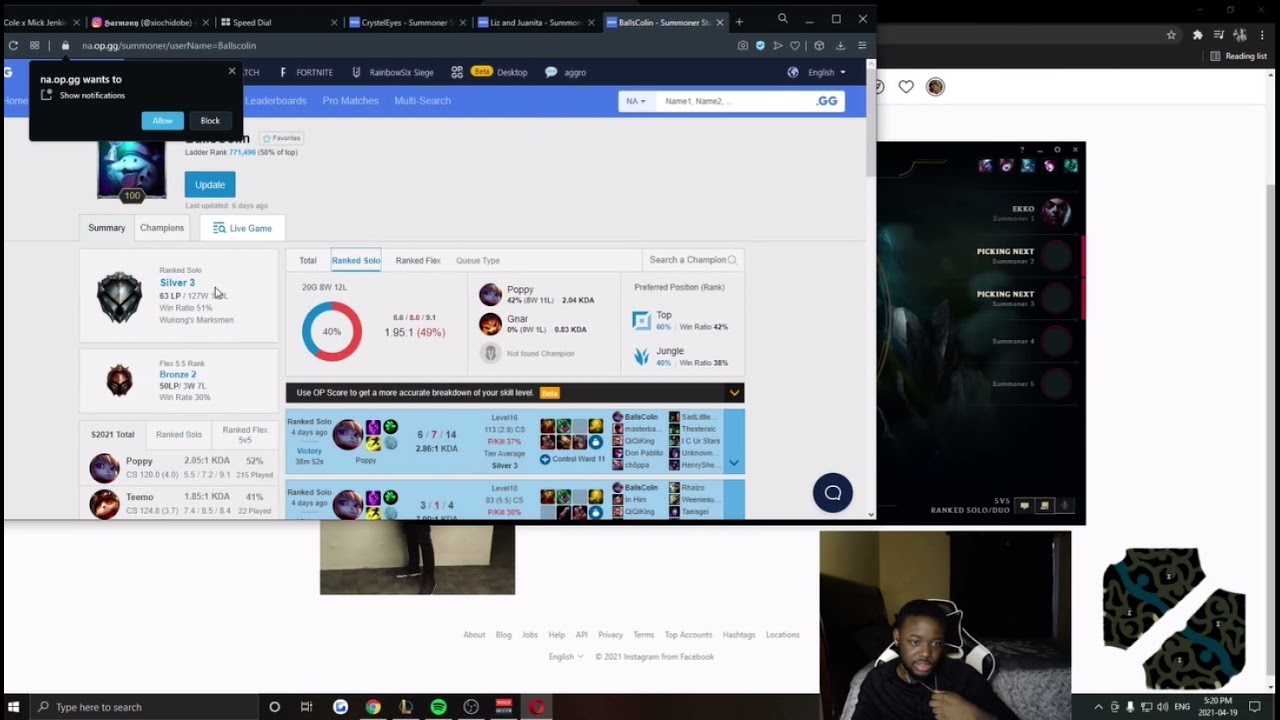The width and height of the screenshot is (1280, 720).
Task: Reload the op.gg page
Action: pos(13,45)
